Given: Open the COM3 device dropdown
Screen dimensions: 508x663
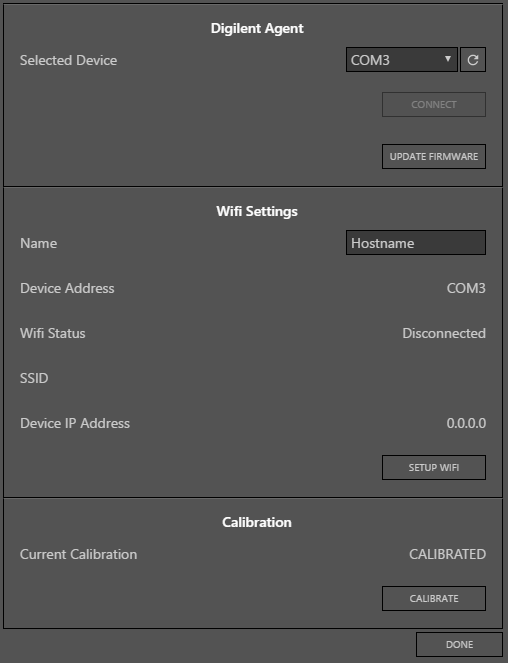Looking at the screenshot, I should 401,60.
